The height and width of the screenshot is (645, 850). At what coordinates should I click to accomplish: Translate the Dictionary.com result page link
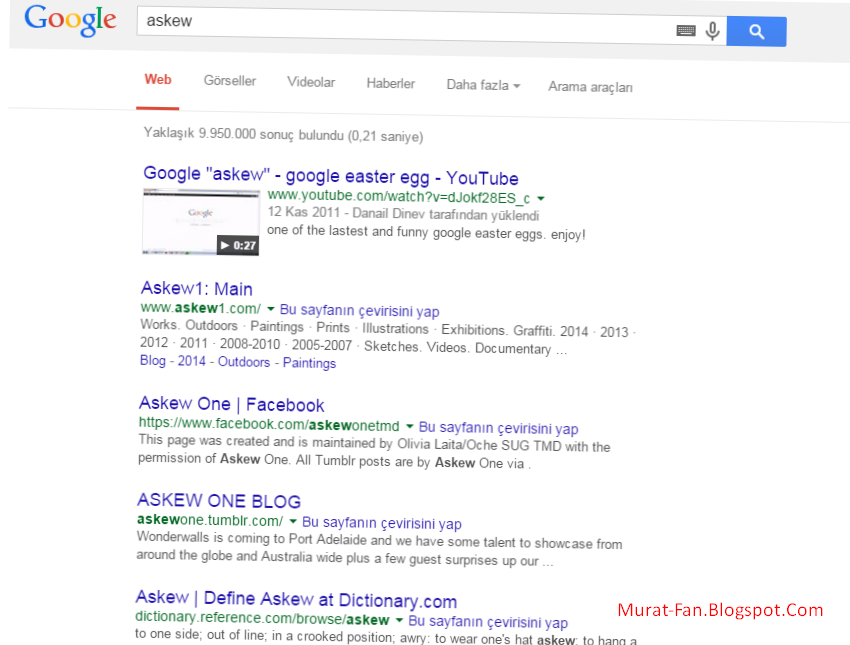488,622
